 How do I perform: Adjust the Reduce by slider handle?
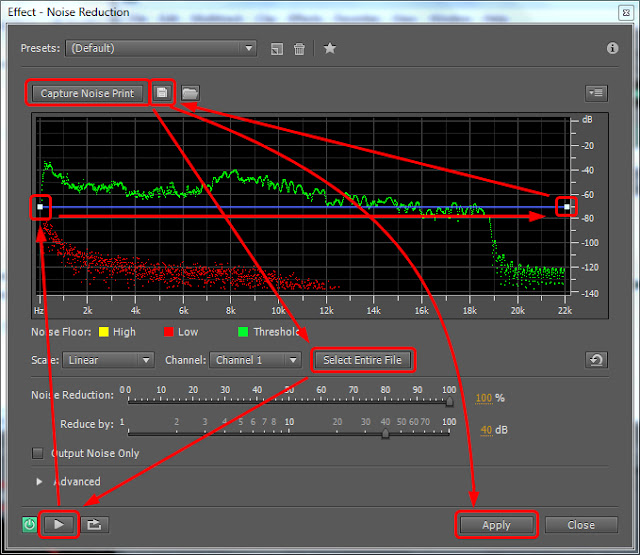[x=385, y=434]
